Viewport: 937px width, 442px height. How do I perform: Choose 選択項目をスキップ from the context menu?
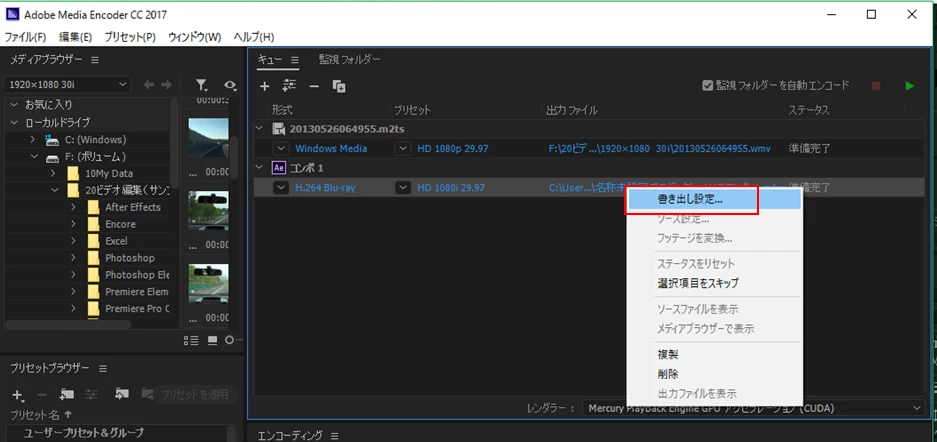coord(714,283)
